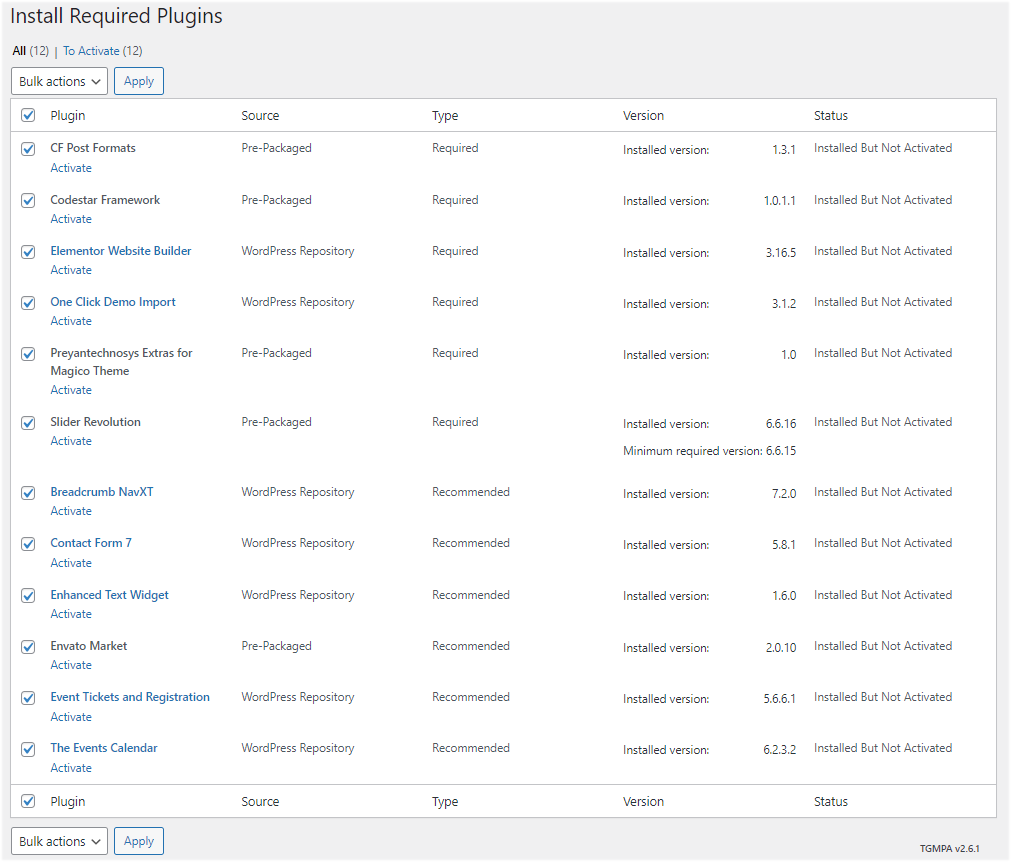Screen dimensions: 1011x862
Task: Open the Event Tickets and Registration link
Action: click(x=130, y=697)
